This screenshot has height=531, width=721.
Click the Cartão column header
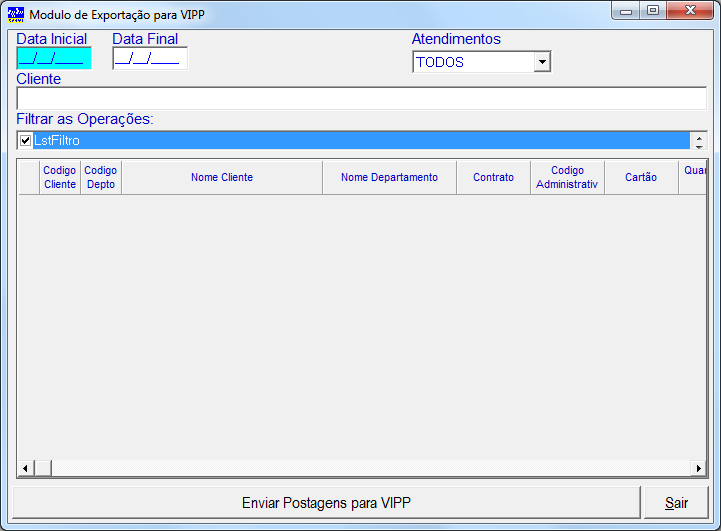coord(641,177)
